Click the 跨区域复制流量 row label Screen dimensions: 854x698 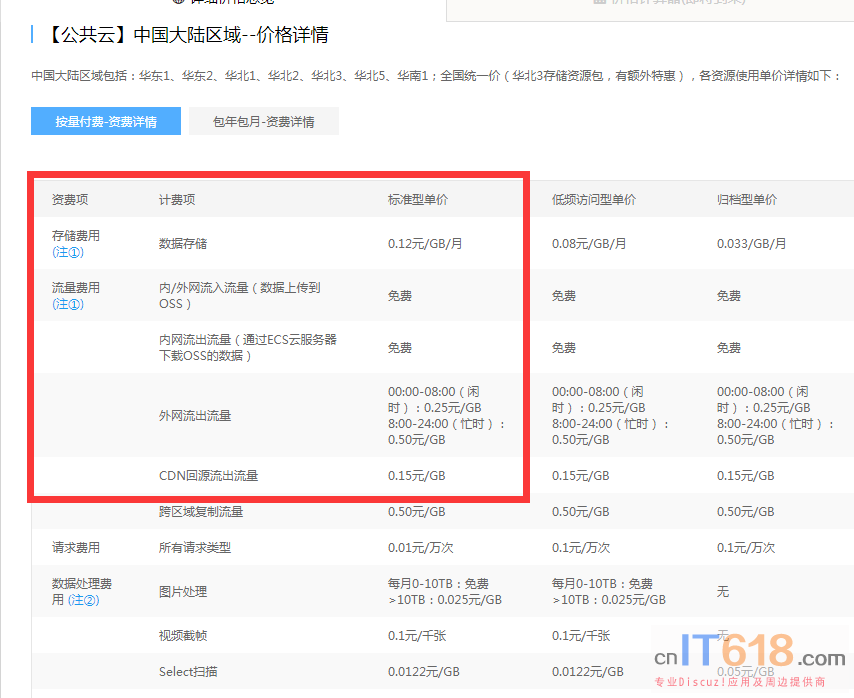[201, 512]
